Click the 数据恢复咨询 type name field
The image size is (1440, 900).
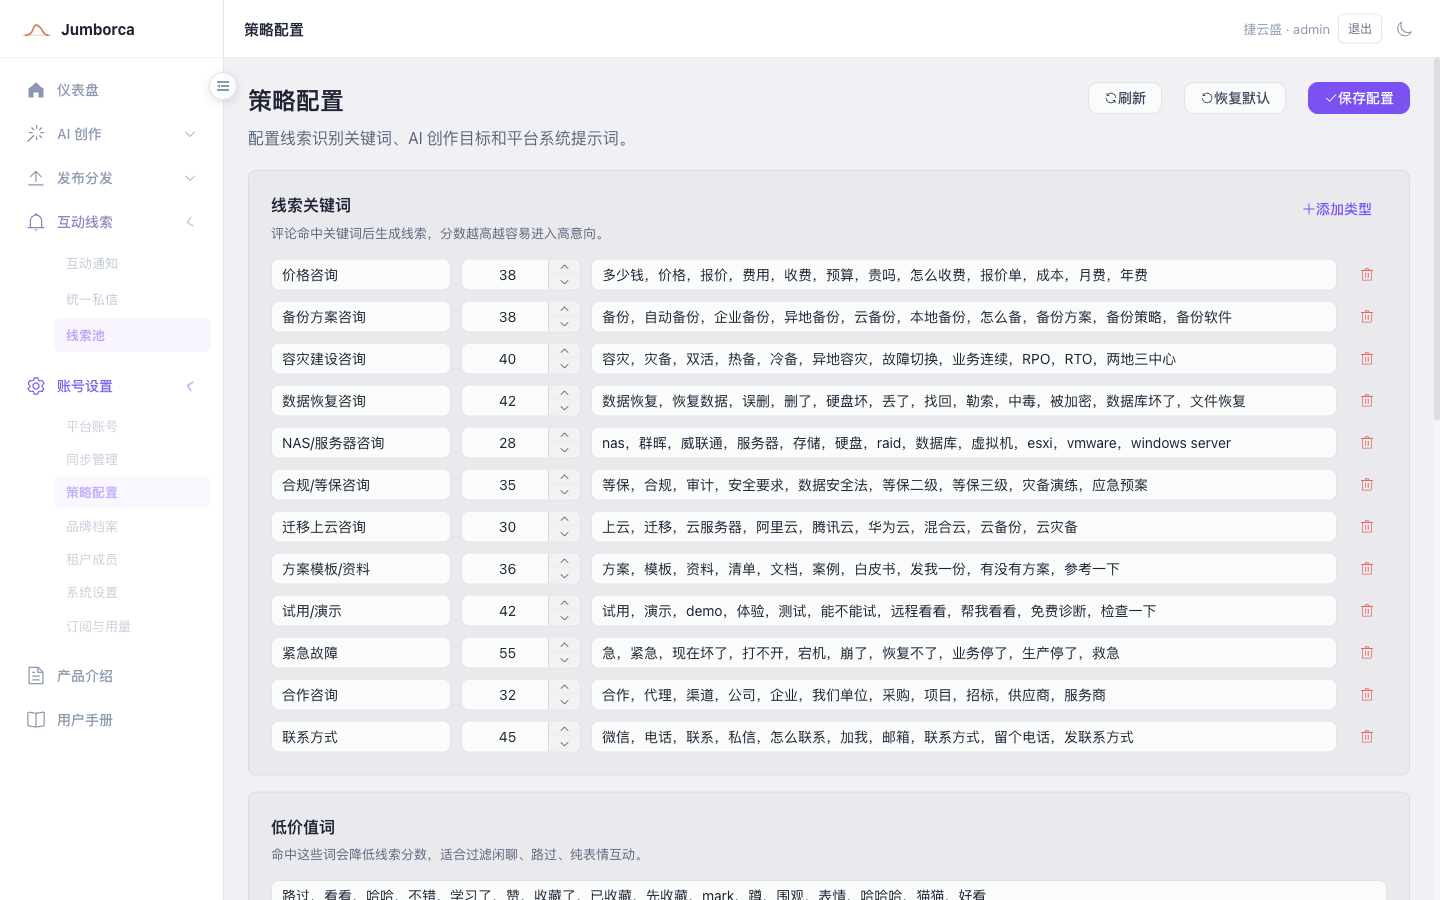[x=361, y=401]
